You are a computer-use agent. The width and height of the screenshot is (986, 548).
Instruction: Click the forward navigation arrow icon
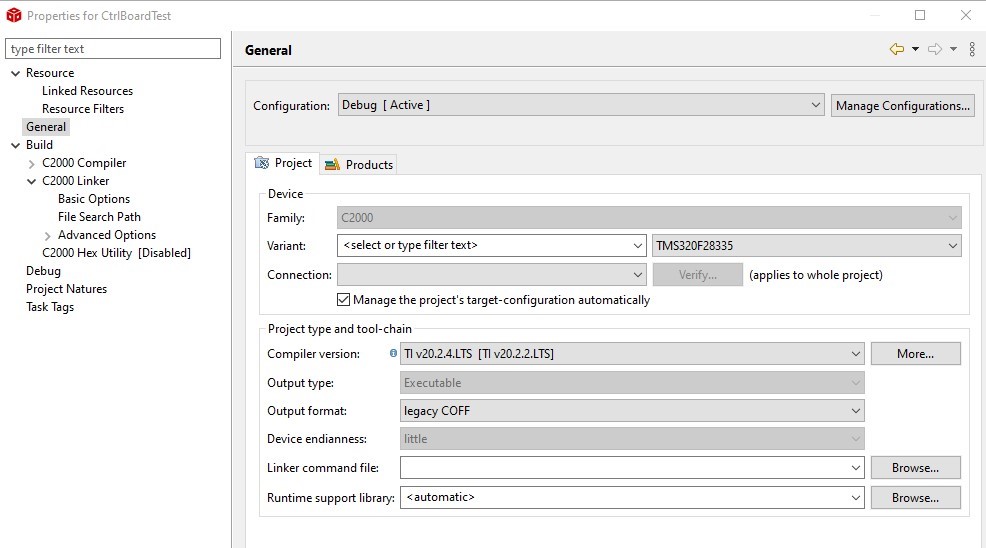point(934,49)
